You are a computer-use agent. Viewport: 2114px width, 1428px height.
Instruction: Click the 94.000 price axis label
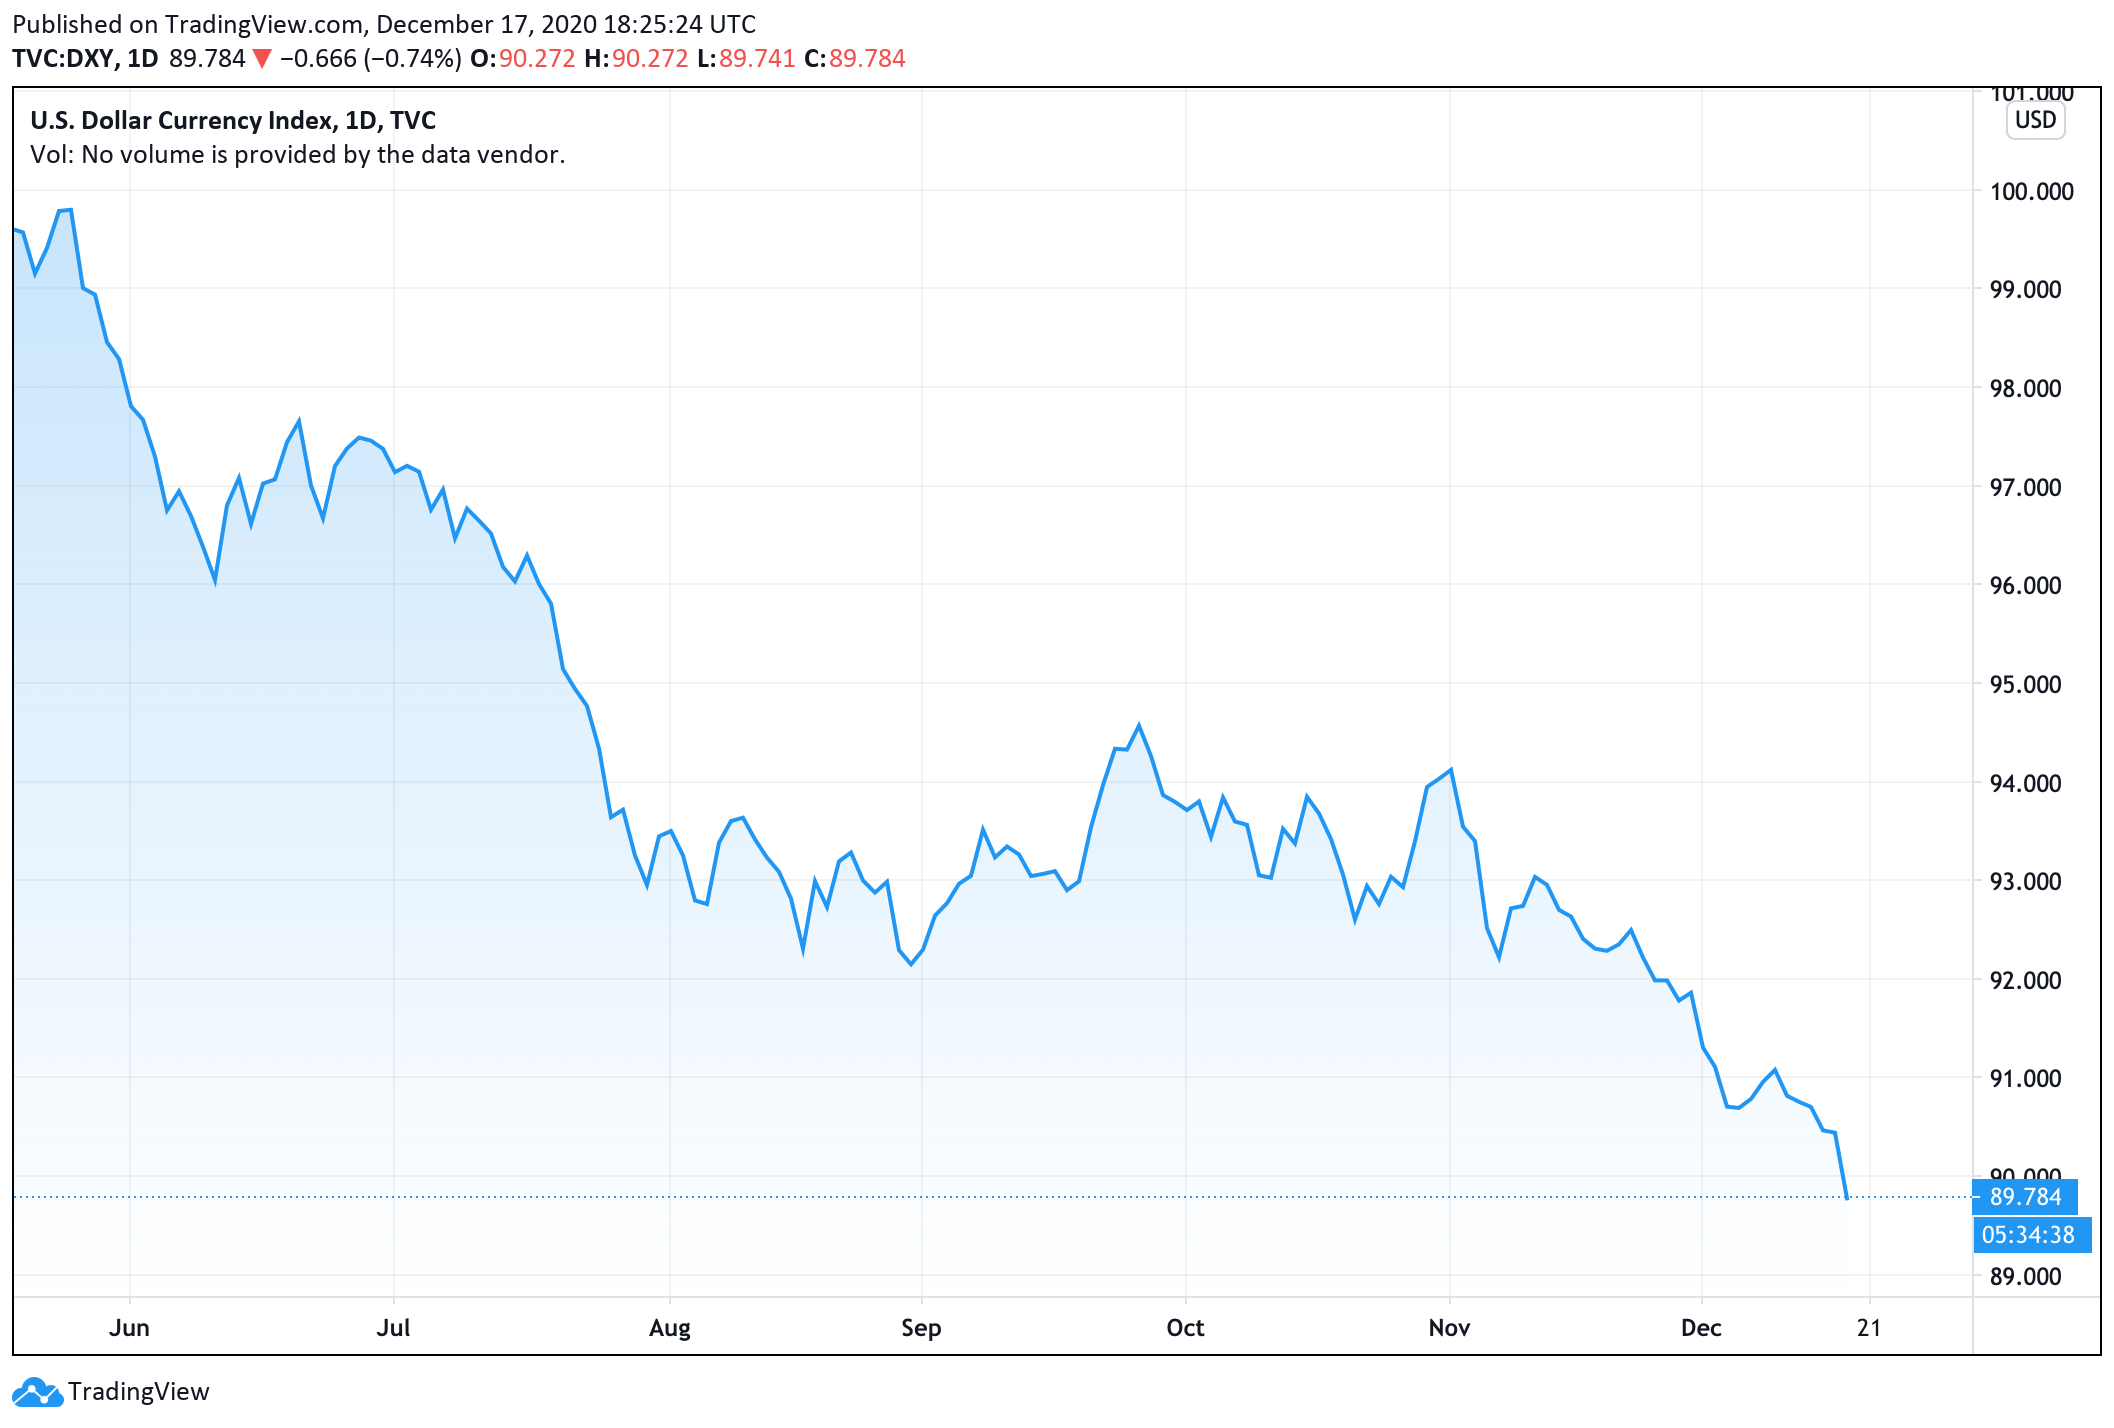[2026, 784]
